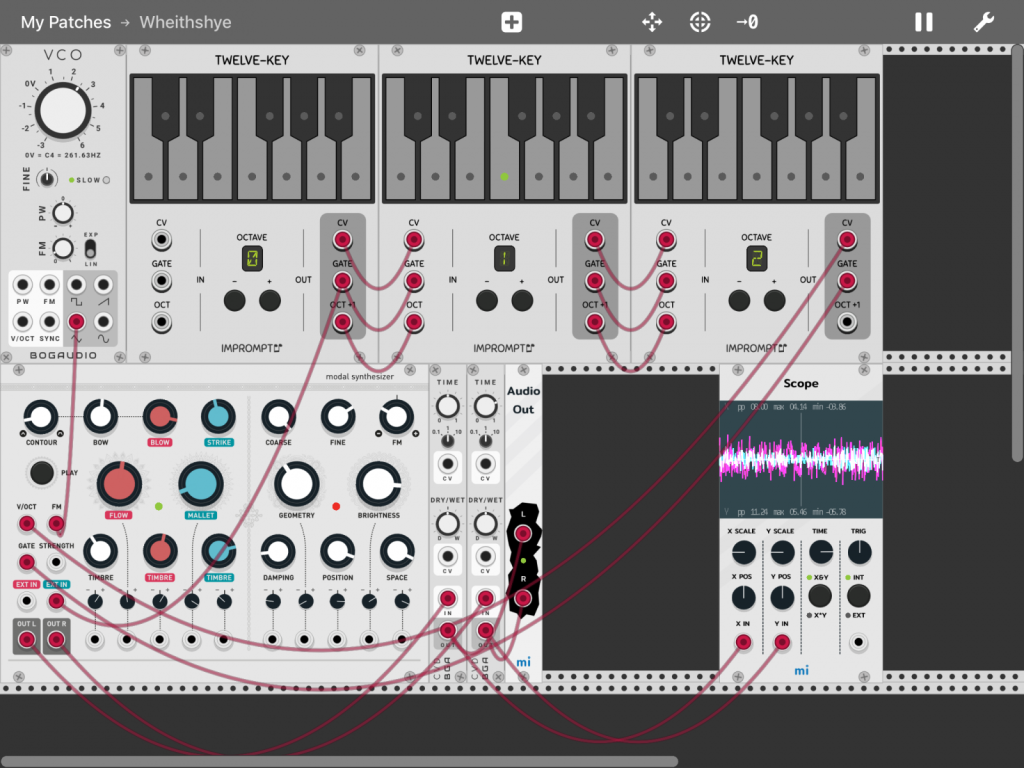Screen dimensions: 1024x768
Task: Decrease octave on the first Twelve-Key
Action: click(234, 300)
